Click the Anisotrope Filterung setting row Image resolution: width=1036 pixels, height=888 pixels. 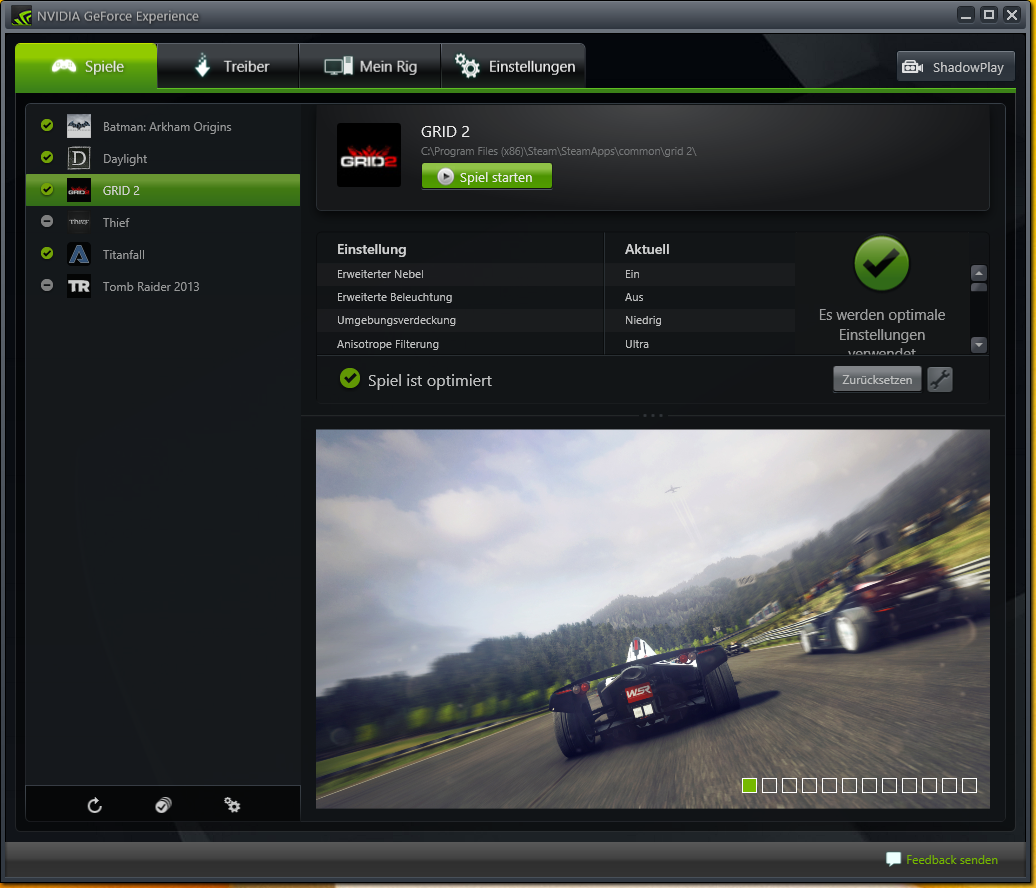pos(556,344)
